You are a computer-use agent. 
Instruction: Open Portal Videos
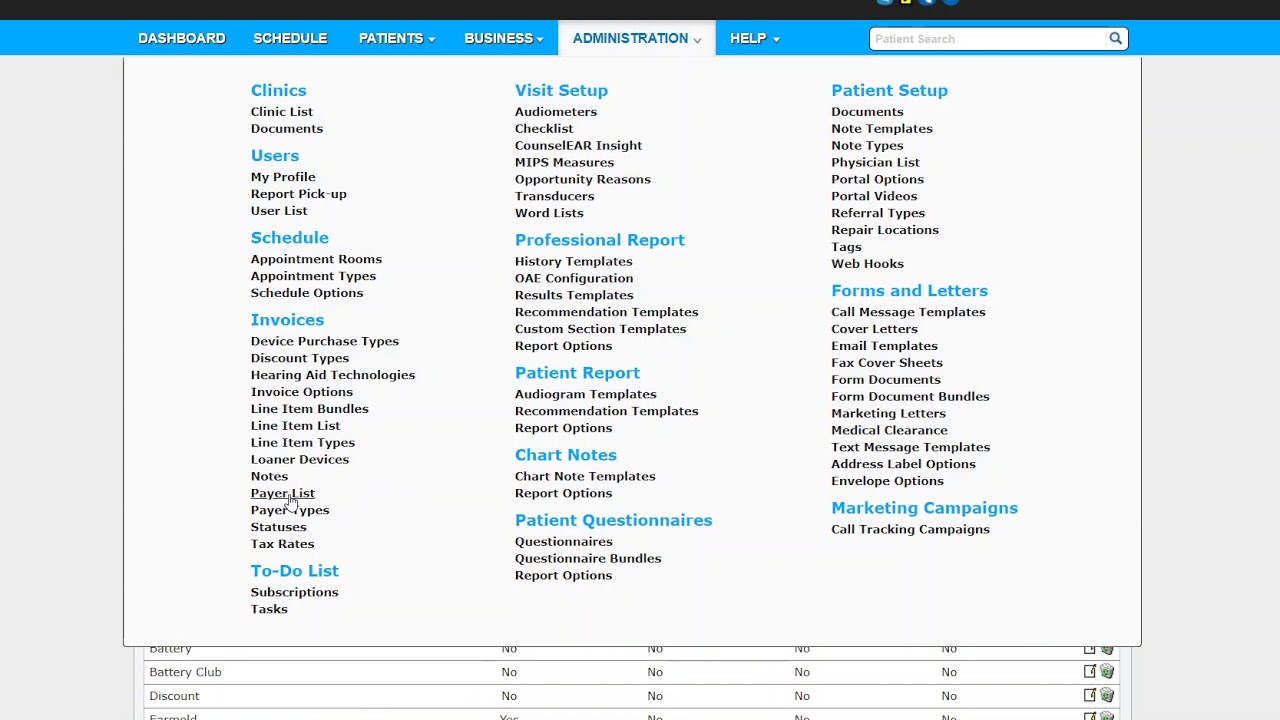point(874,197)
